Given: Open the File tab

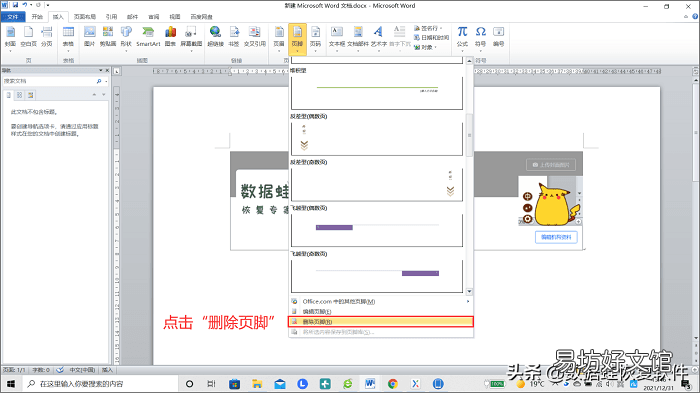Looking at the screenshot, I should [12, 17].
